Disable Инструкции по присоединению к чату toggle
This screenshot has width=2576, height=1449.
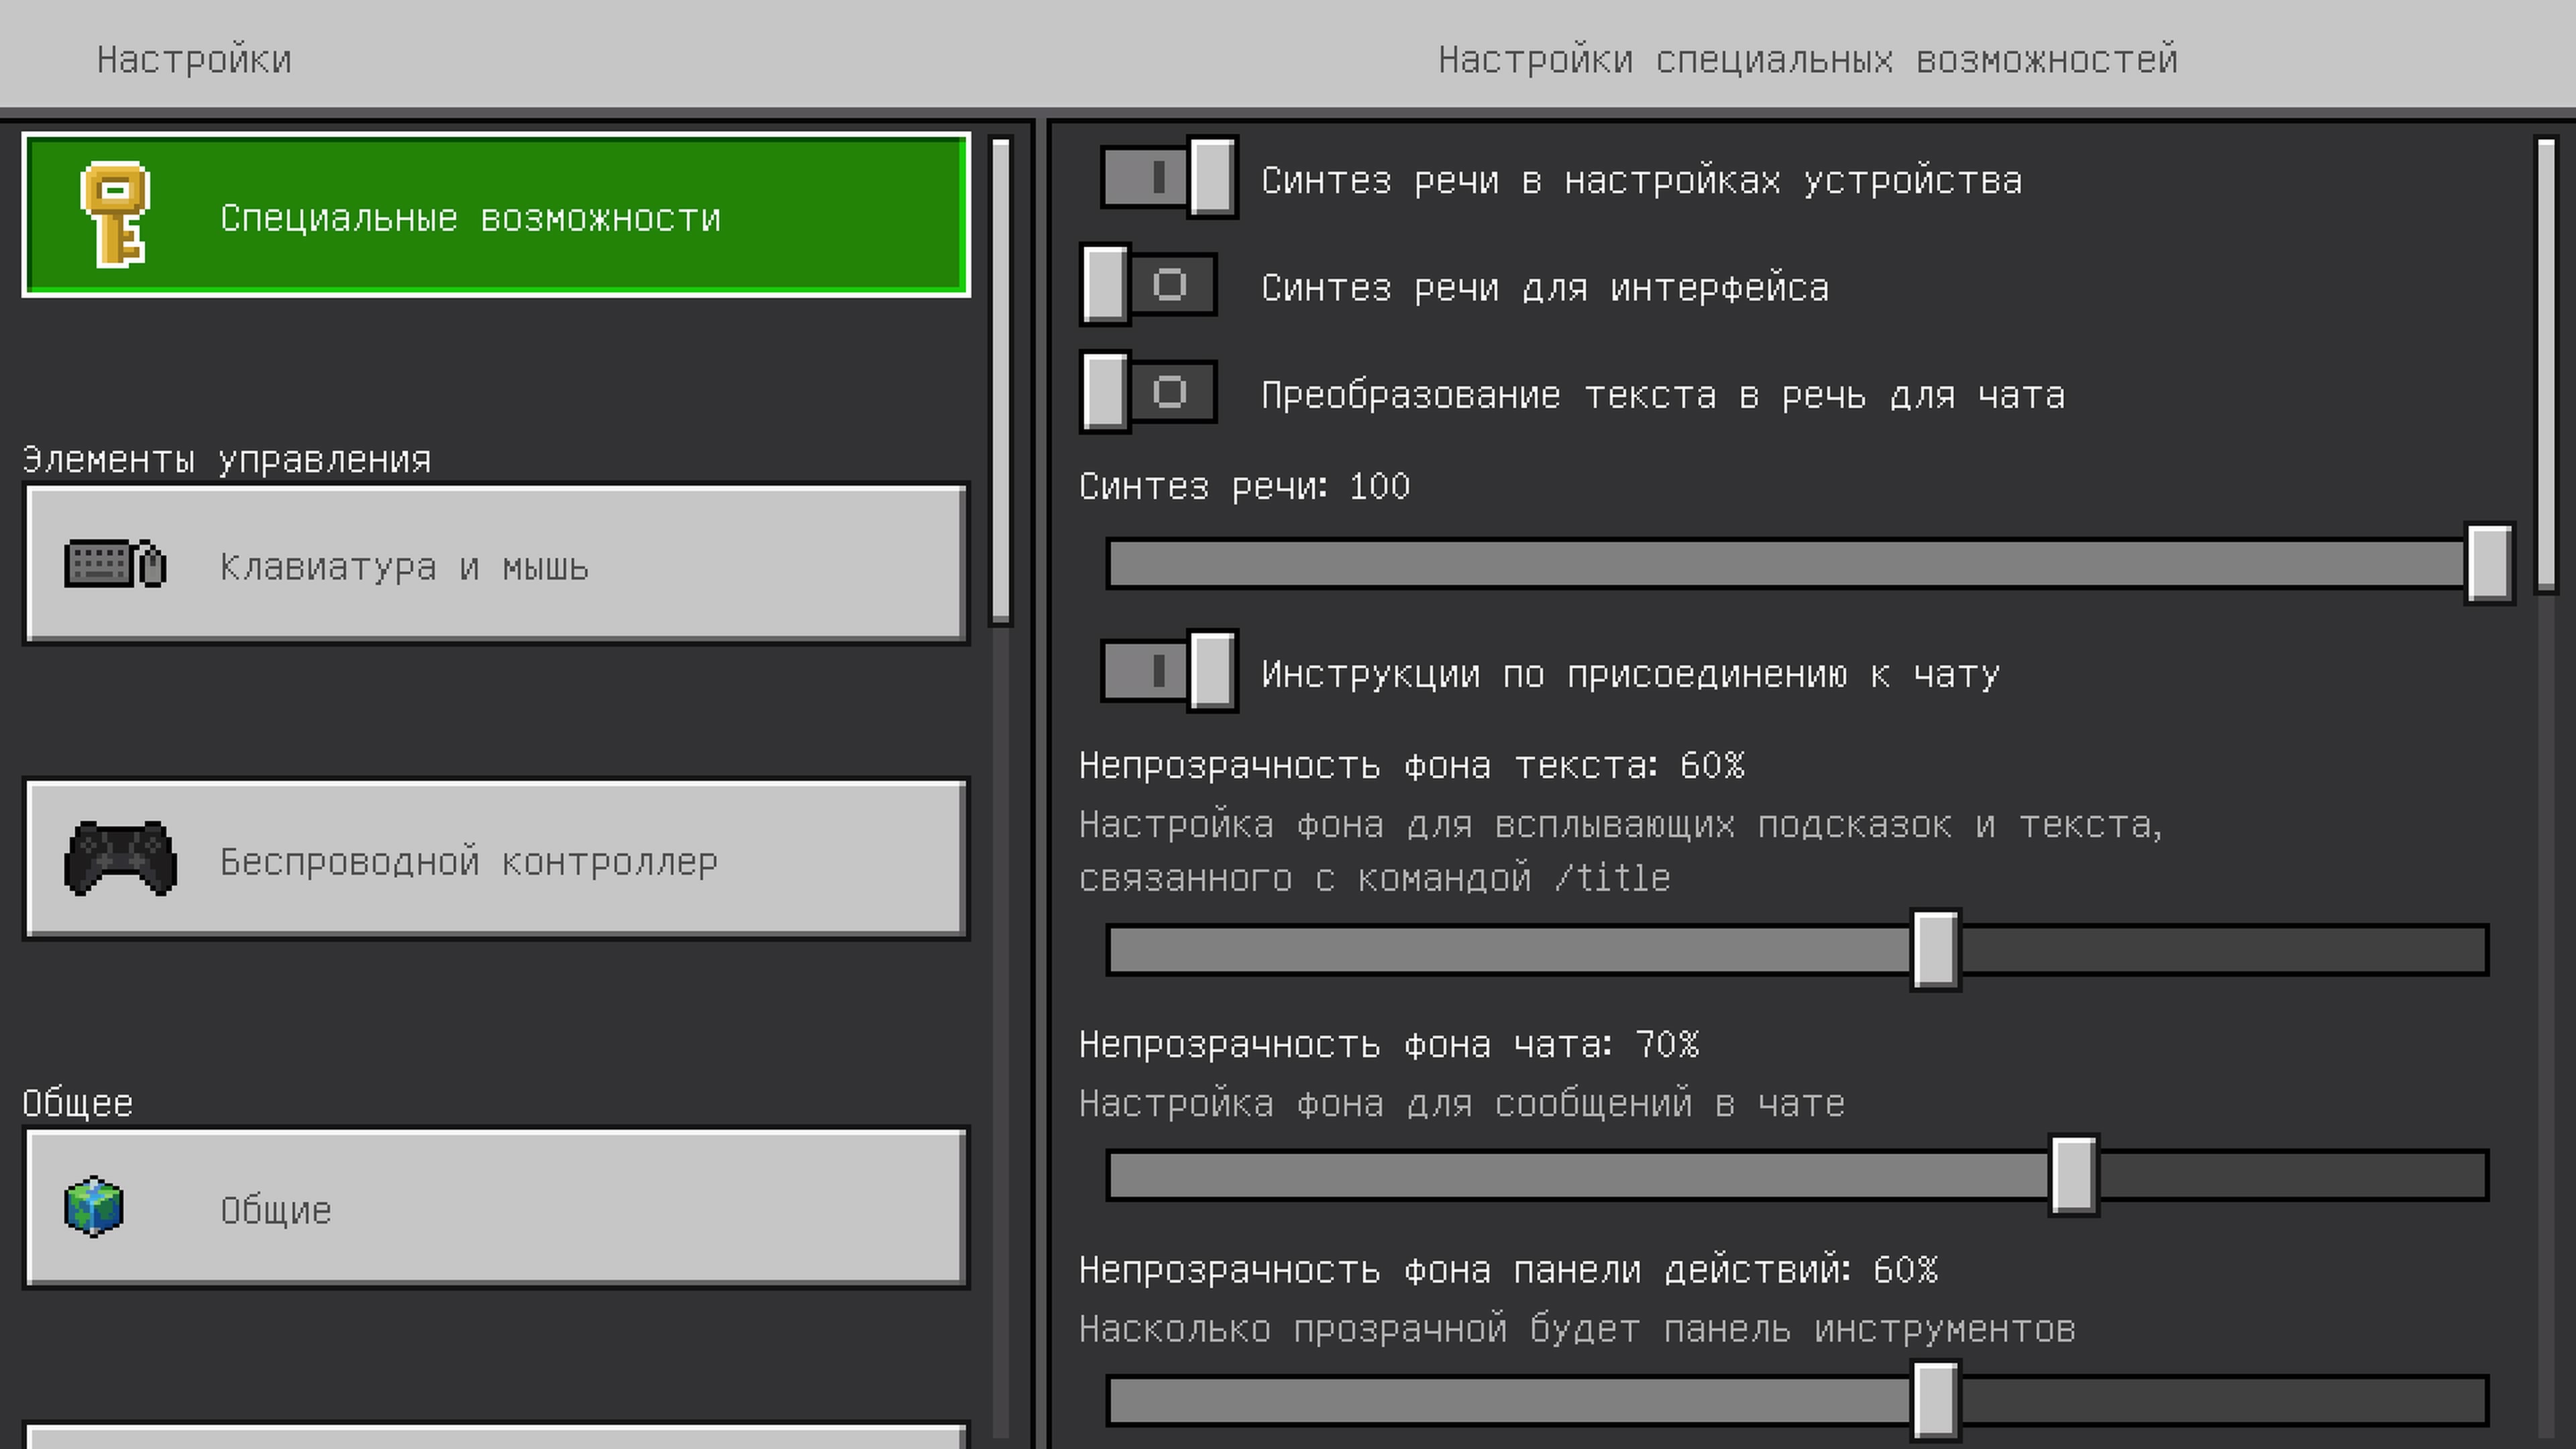coord(1168,671)
